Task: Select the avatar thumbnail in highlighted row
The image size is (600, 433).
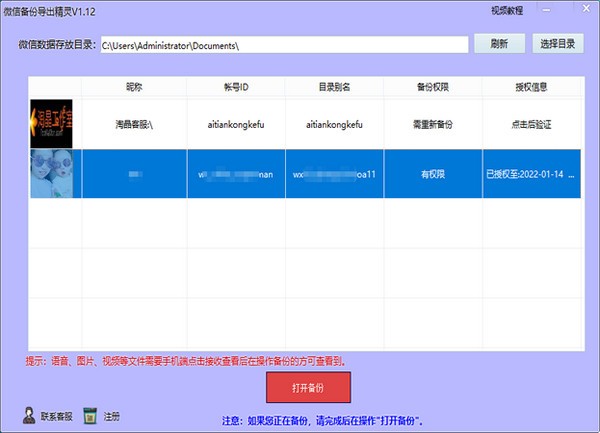Action: 55,173
